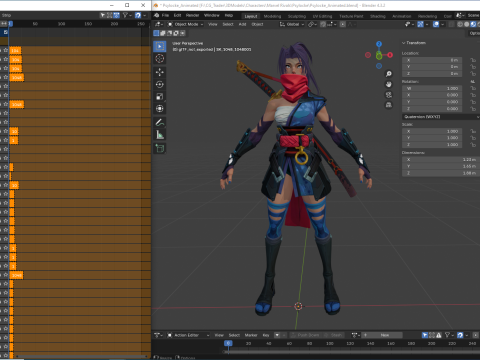Click the Action Editor playhead at frame 0
Screen dimensions: 480x360
click(228, 343)
